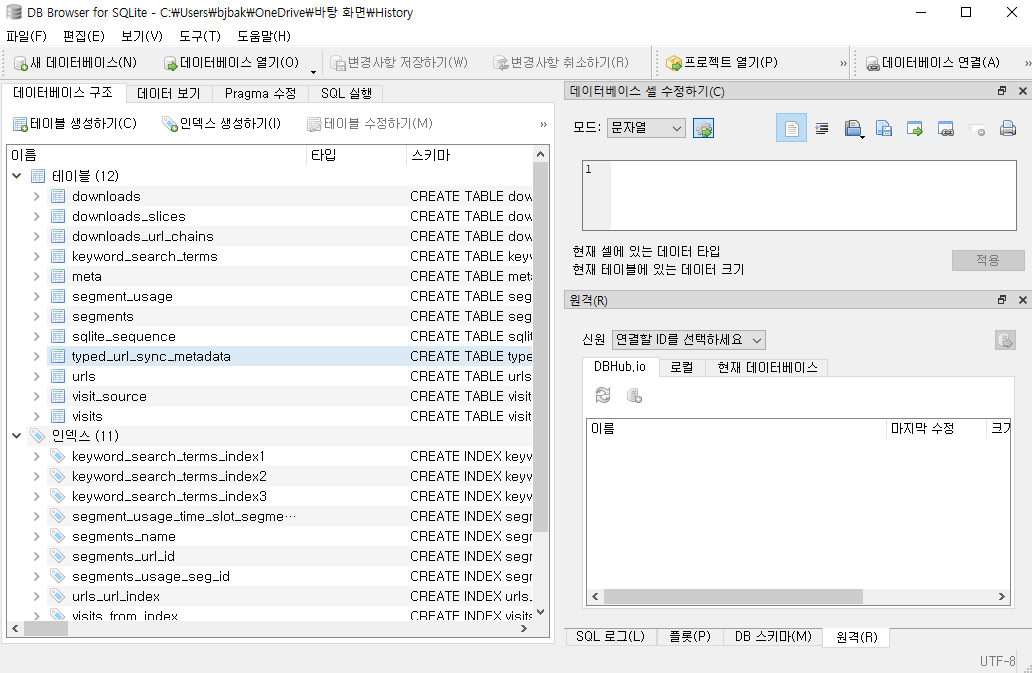The image size is (1032, 673).
Task: Expand the downloads table row
Action: coord(37,196)
